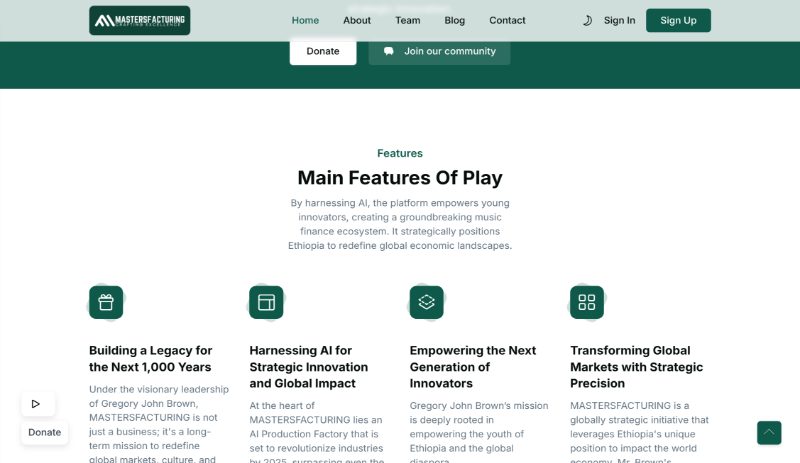800x463 pixels.
Task: Click 'Building a Legacy for the Next 1,000 Years'
Action: coord(151,359)
